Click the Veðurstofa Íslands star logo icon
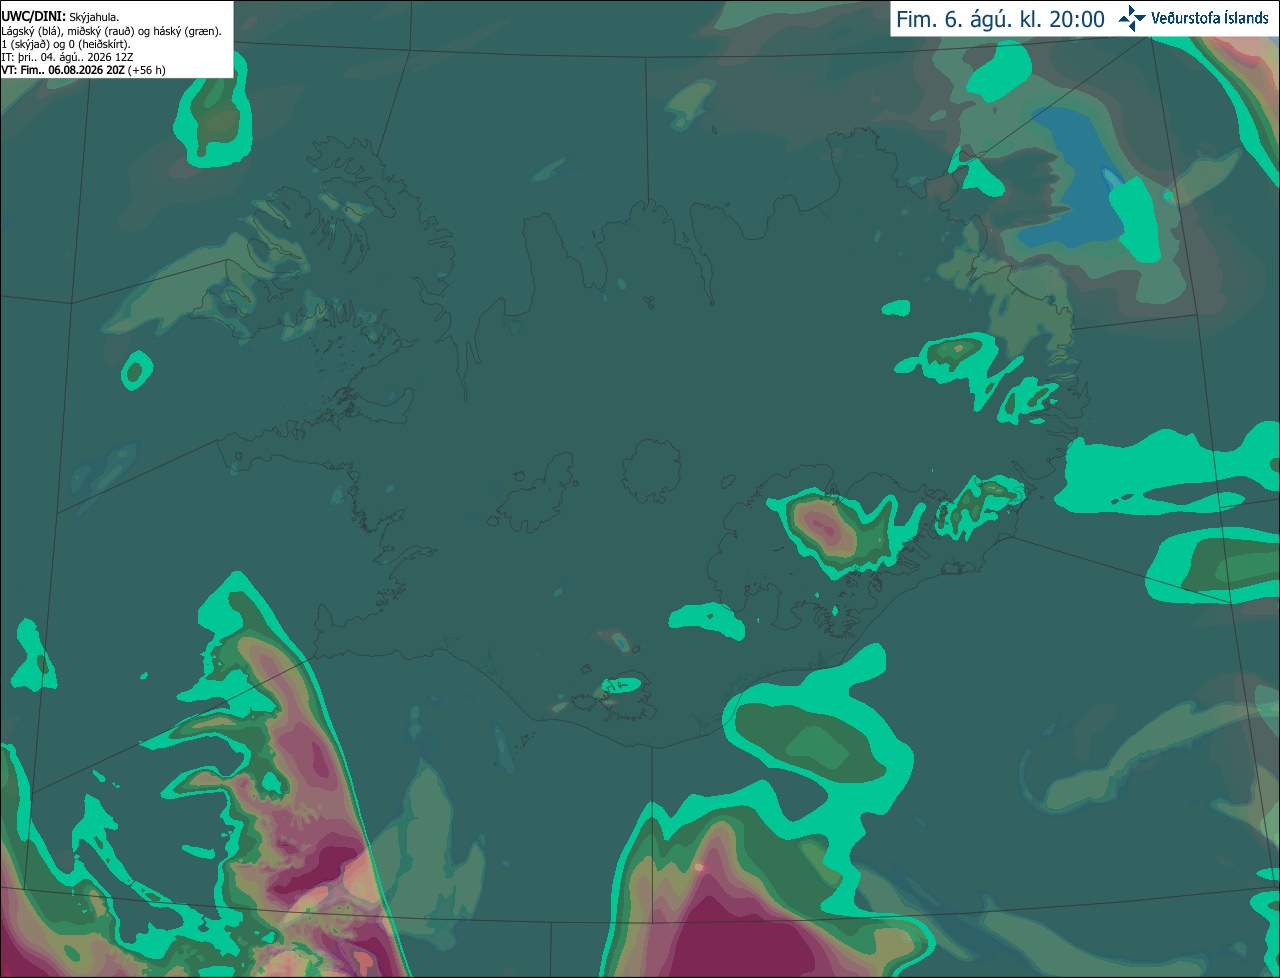Viewport: 1280px width, 978px height. pyautogui.click(x=1132, y=18)
